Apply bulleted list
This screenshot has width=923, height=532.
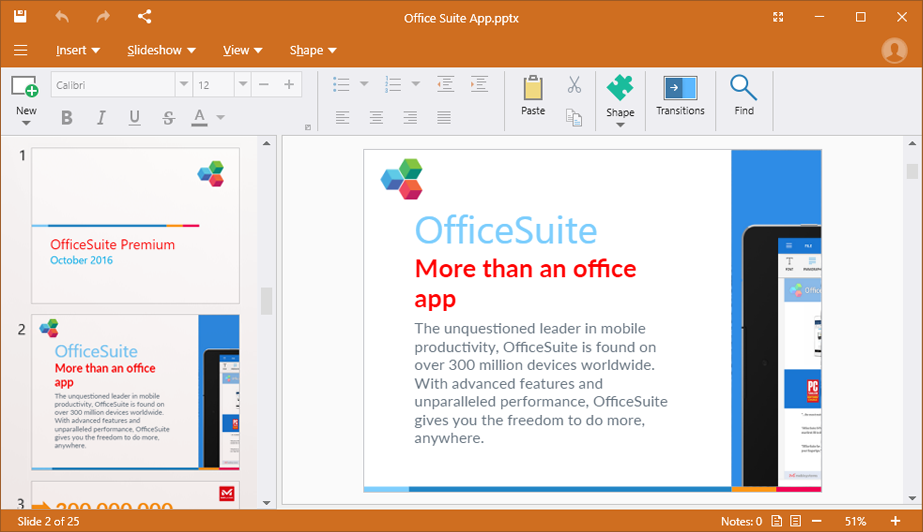pos(341,84)
